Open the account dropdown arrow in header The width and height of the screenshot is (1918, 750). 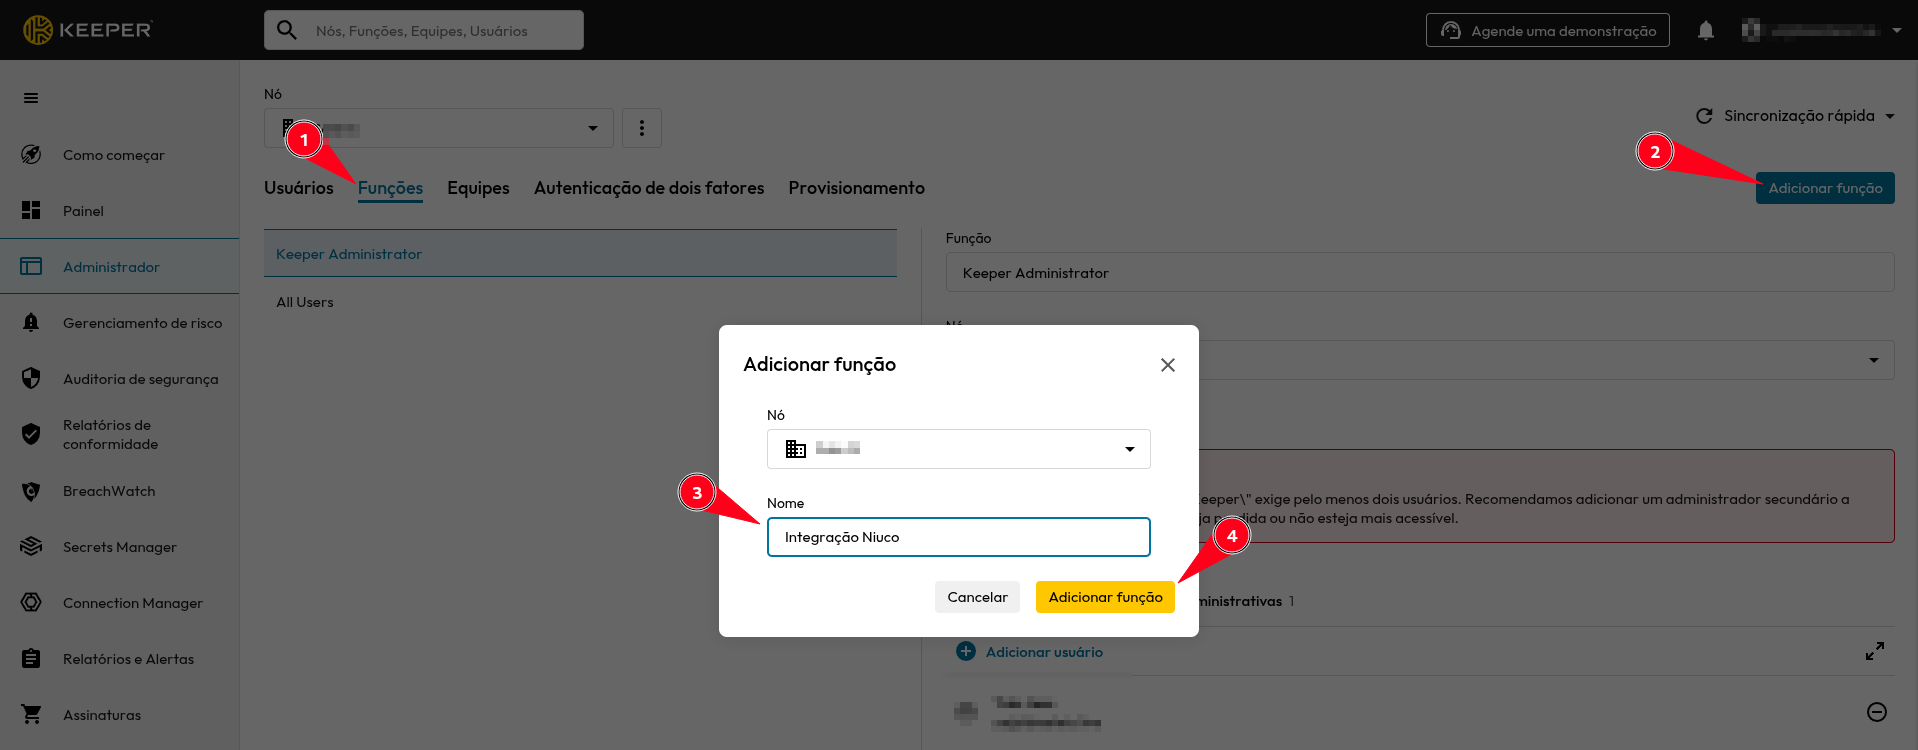tap(1896, 30)
